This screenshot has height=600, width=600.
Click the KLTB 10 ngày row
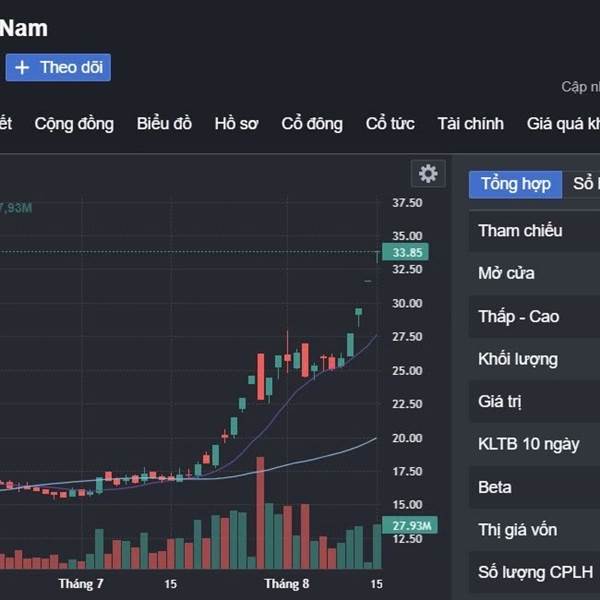tap(529, 445)
